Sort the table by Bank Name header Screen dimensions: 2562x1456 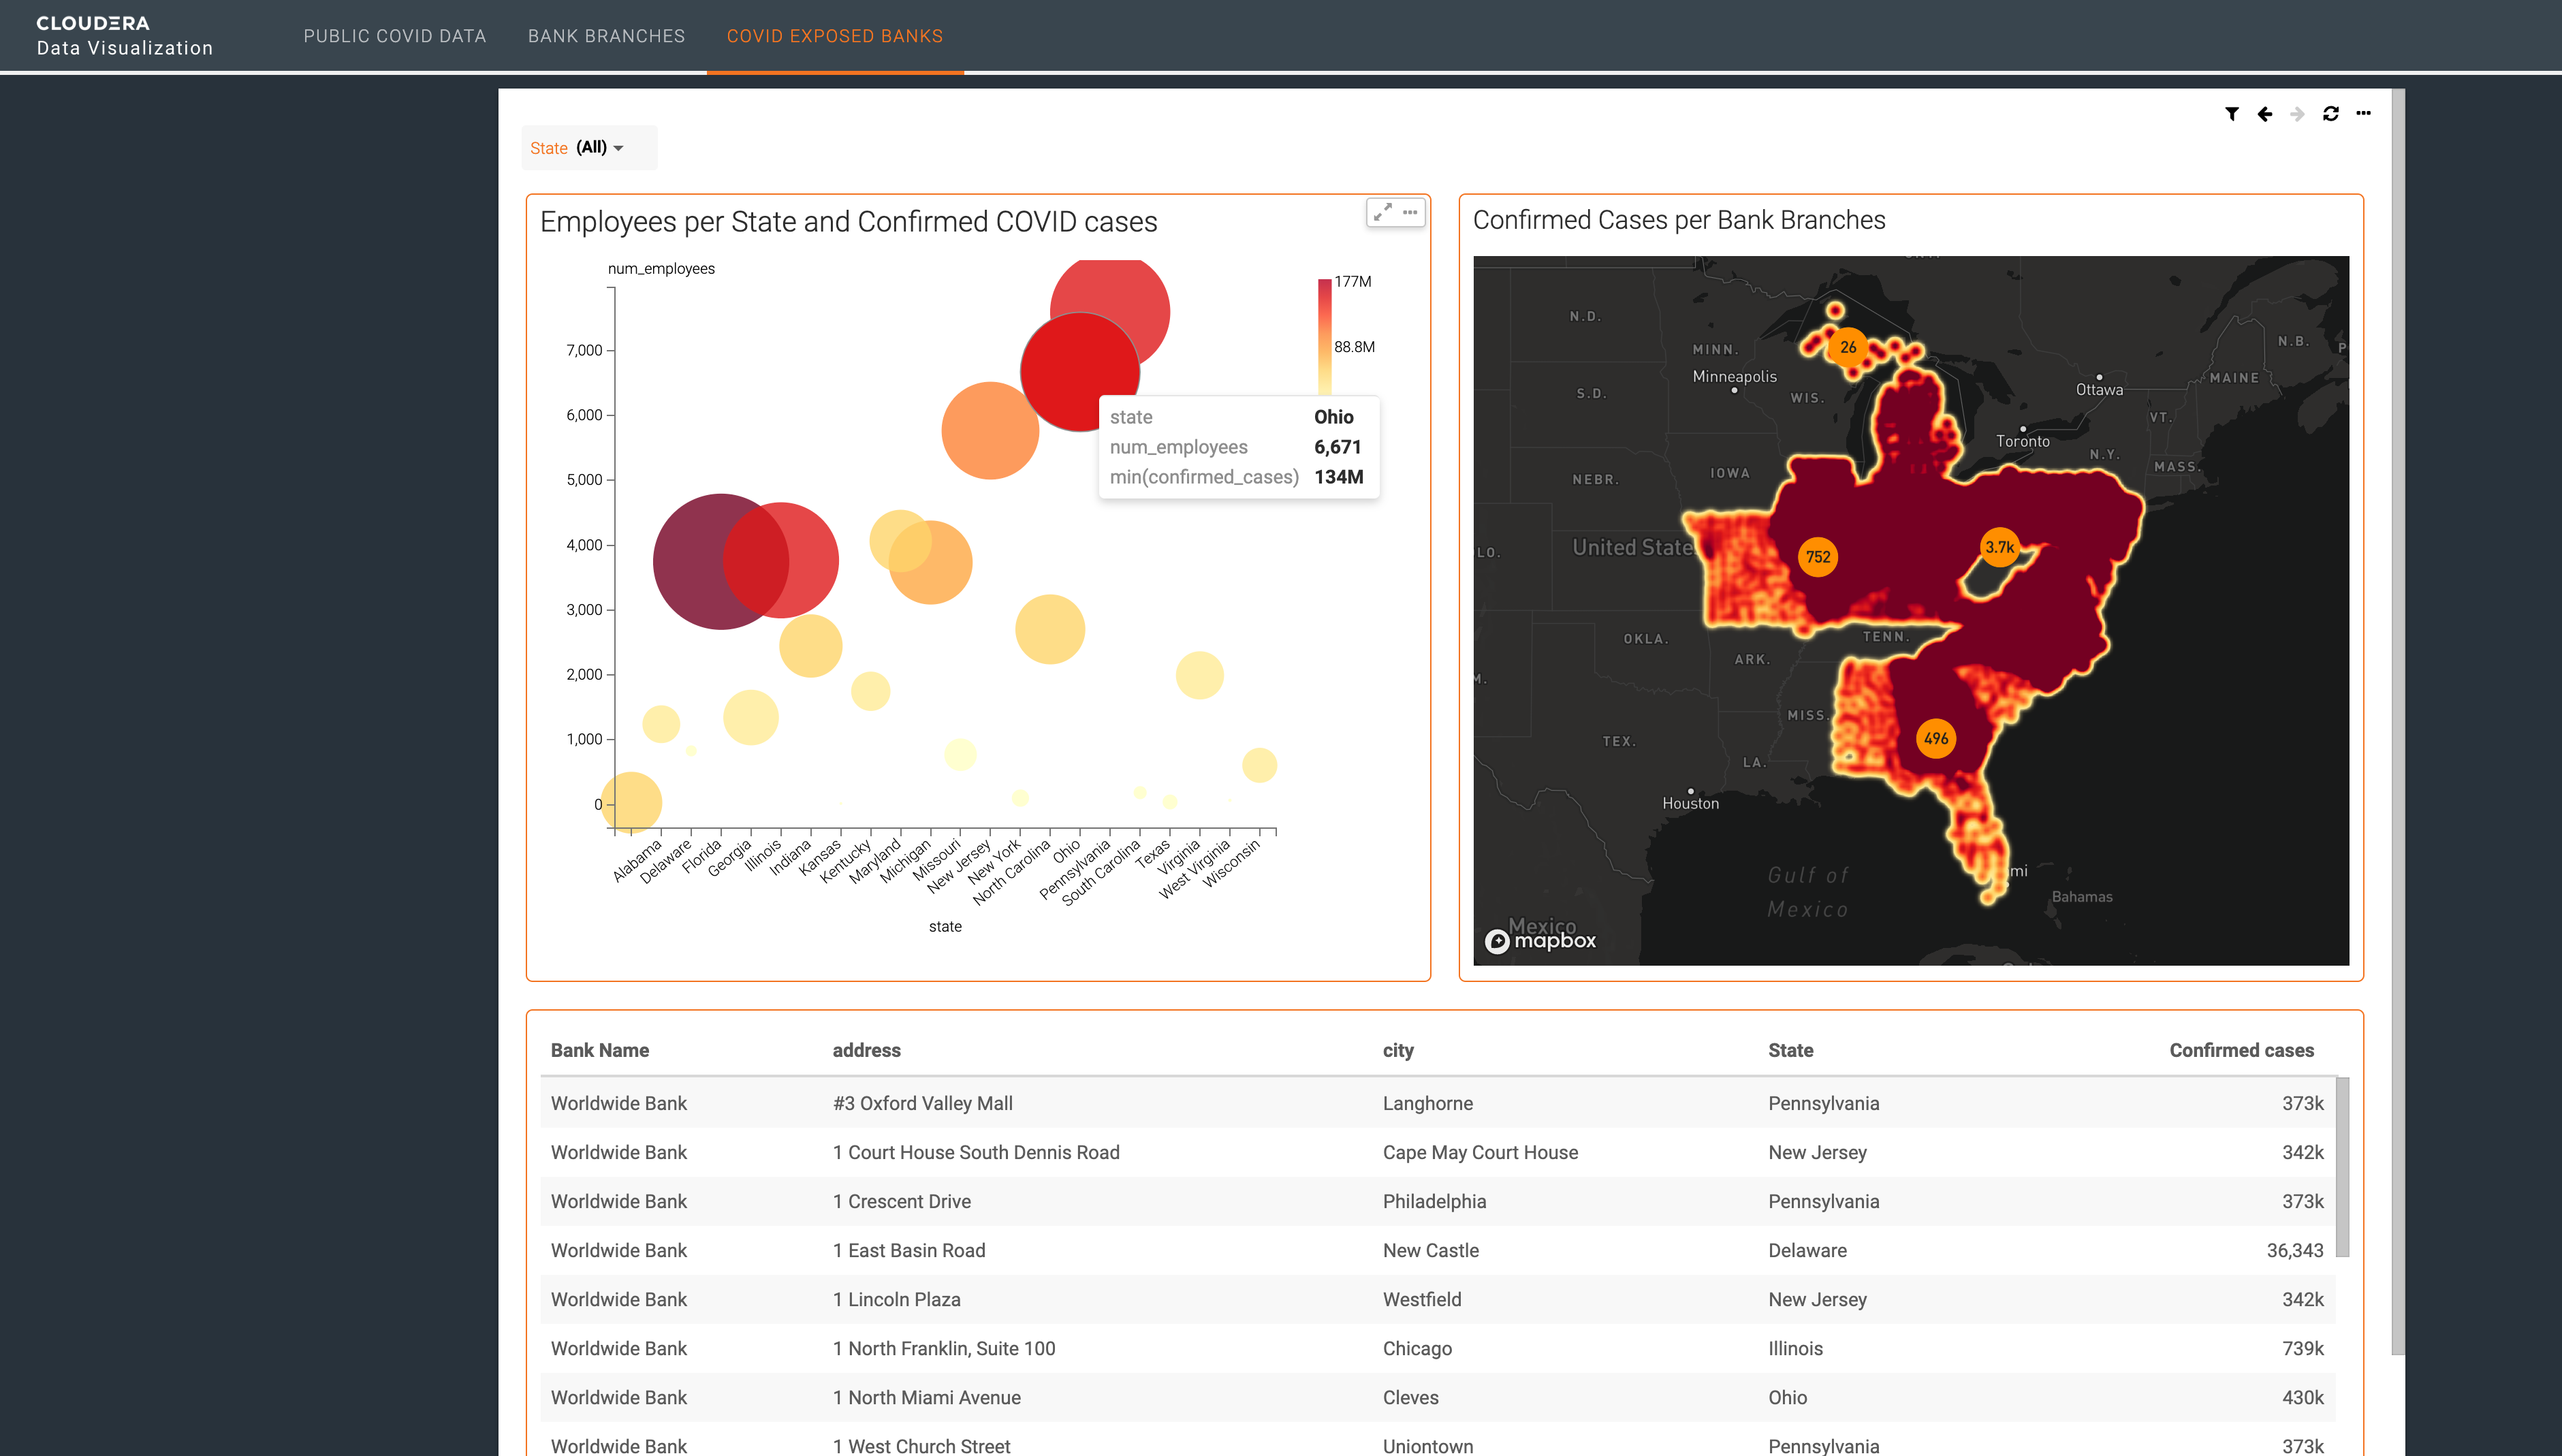[599, 1050]
